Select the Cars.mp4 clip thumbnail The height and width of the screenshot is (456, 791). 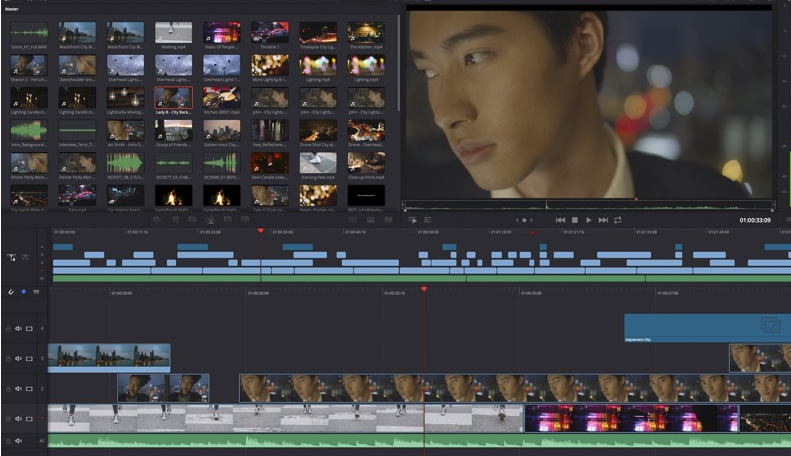click(77, 195)
